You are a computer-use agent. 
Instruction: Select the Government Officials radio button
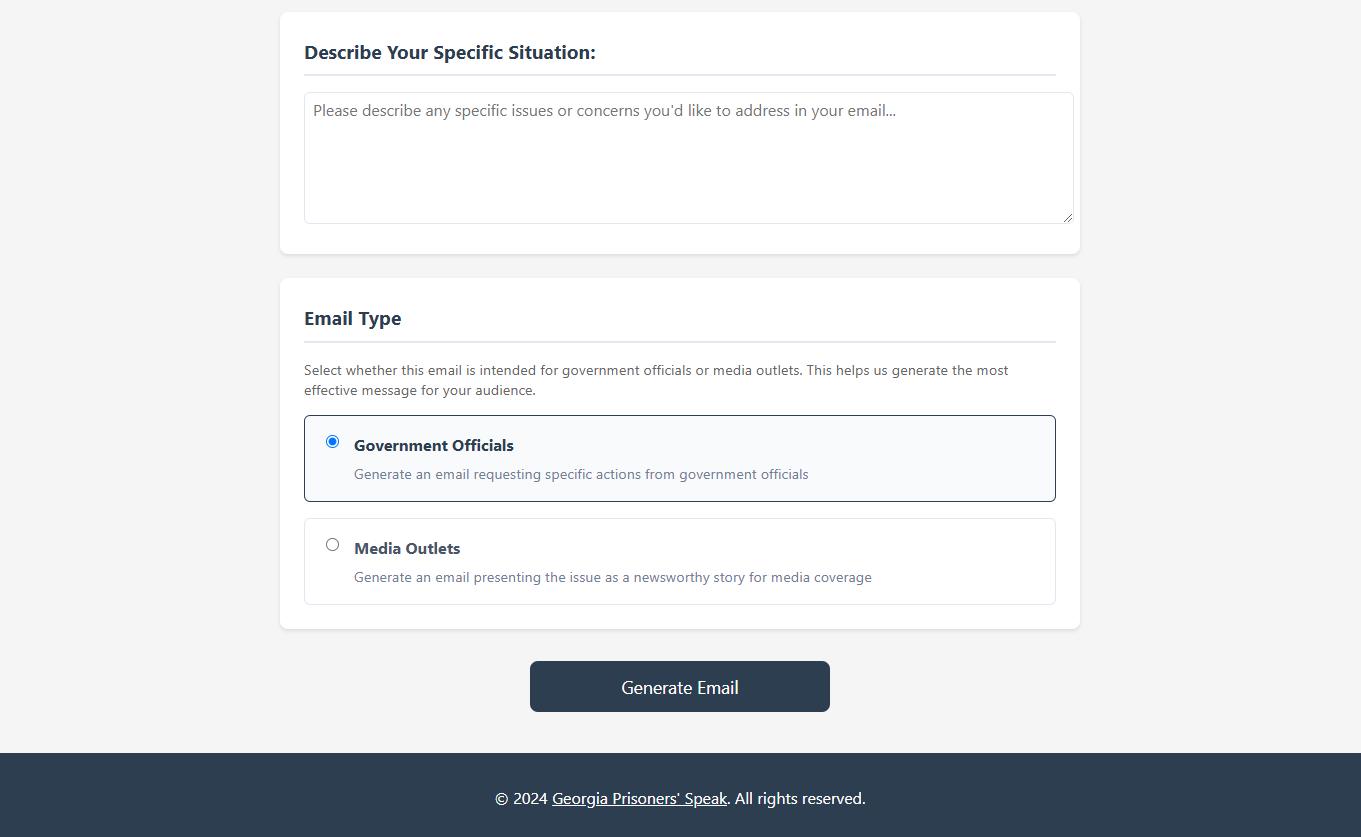[333, 442]
